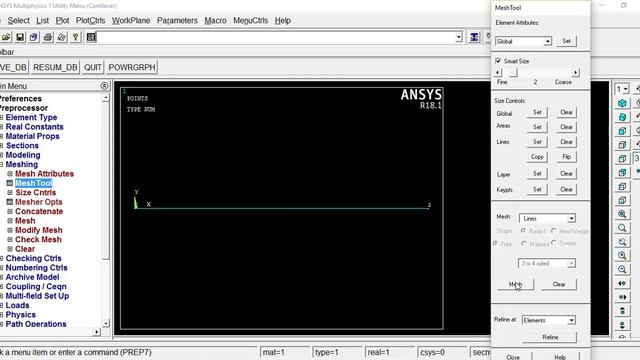Viewport: 640px width, 360px height.
Task: Click the Zoom to Fit magnifier icon
Action: pos(622,214)
